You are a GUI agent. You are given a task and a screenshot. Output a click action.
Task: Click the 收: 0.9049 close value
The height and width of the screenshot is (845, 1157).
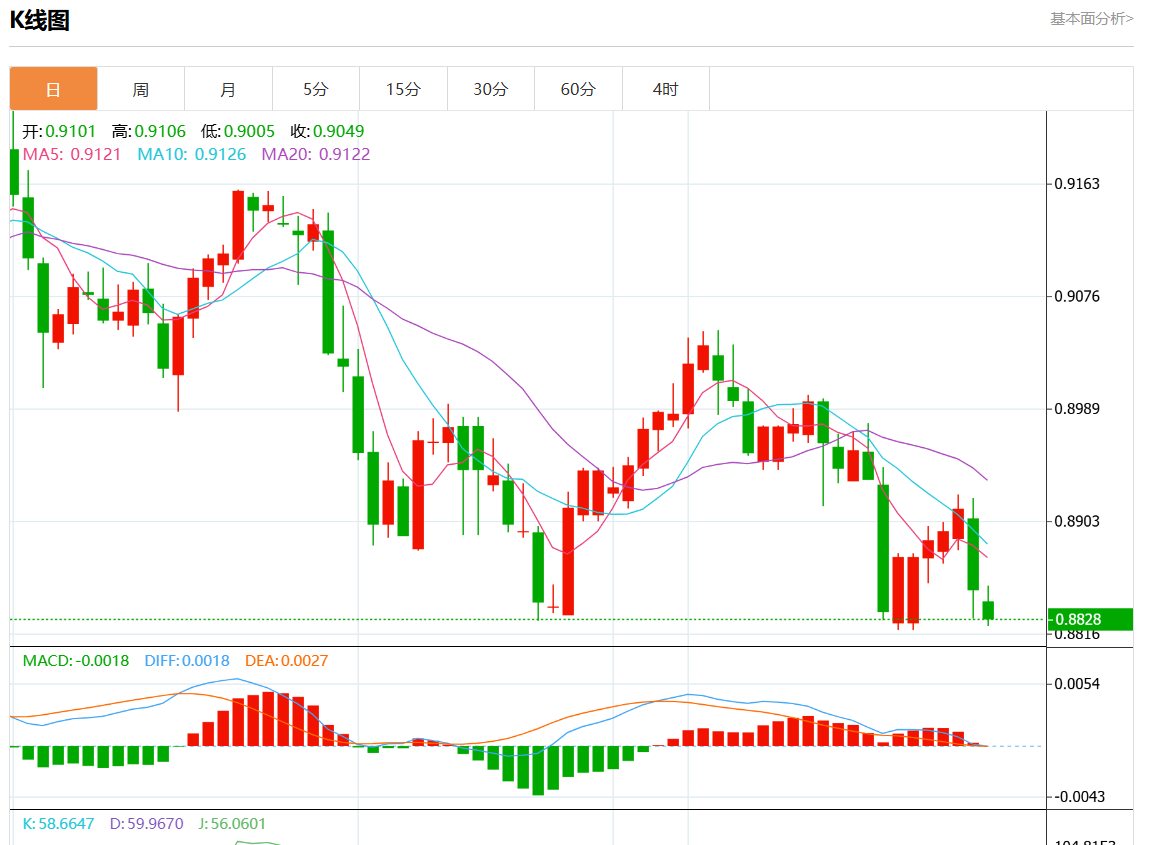327,131
